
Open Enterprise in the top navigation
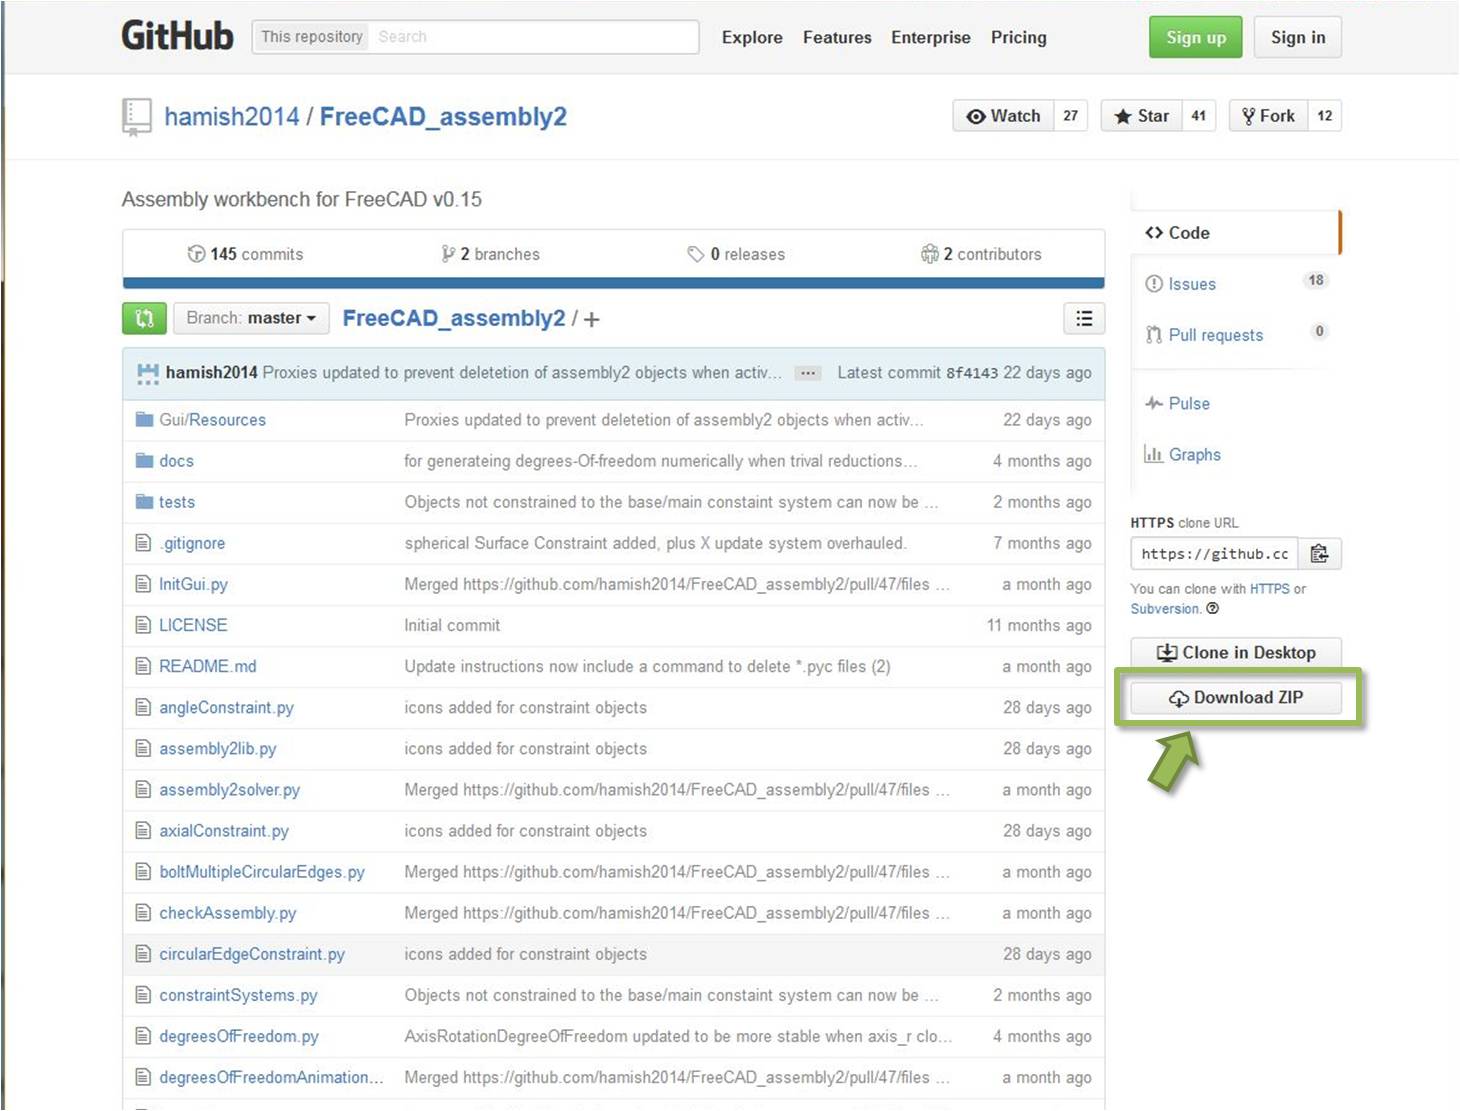[x=931, y=37]
